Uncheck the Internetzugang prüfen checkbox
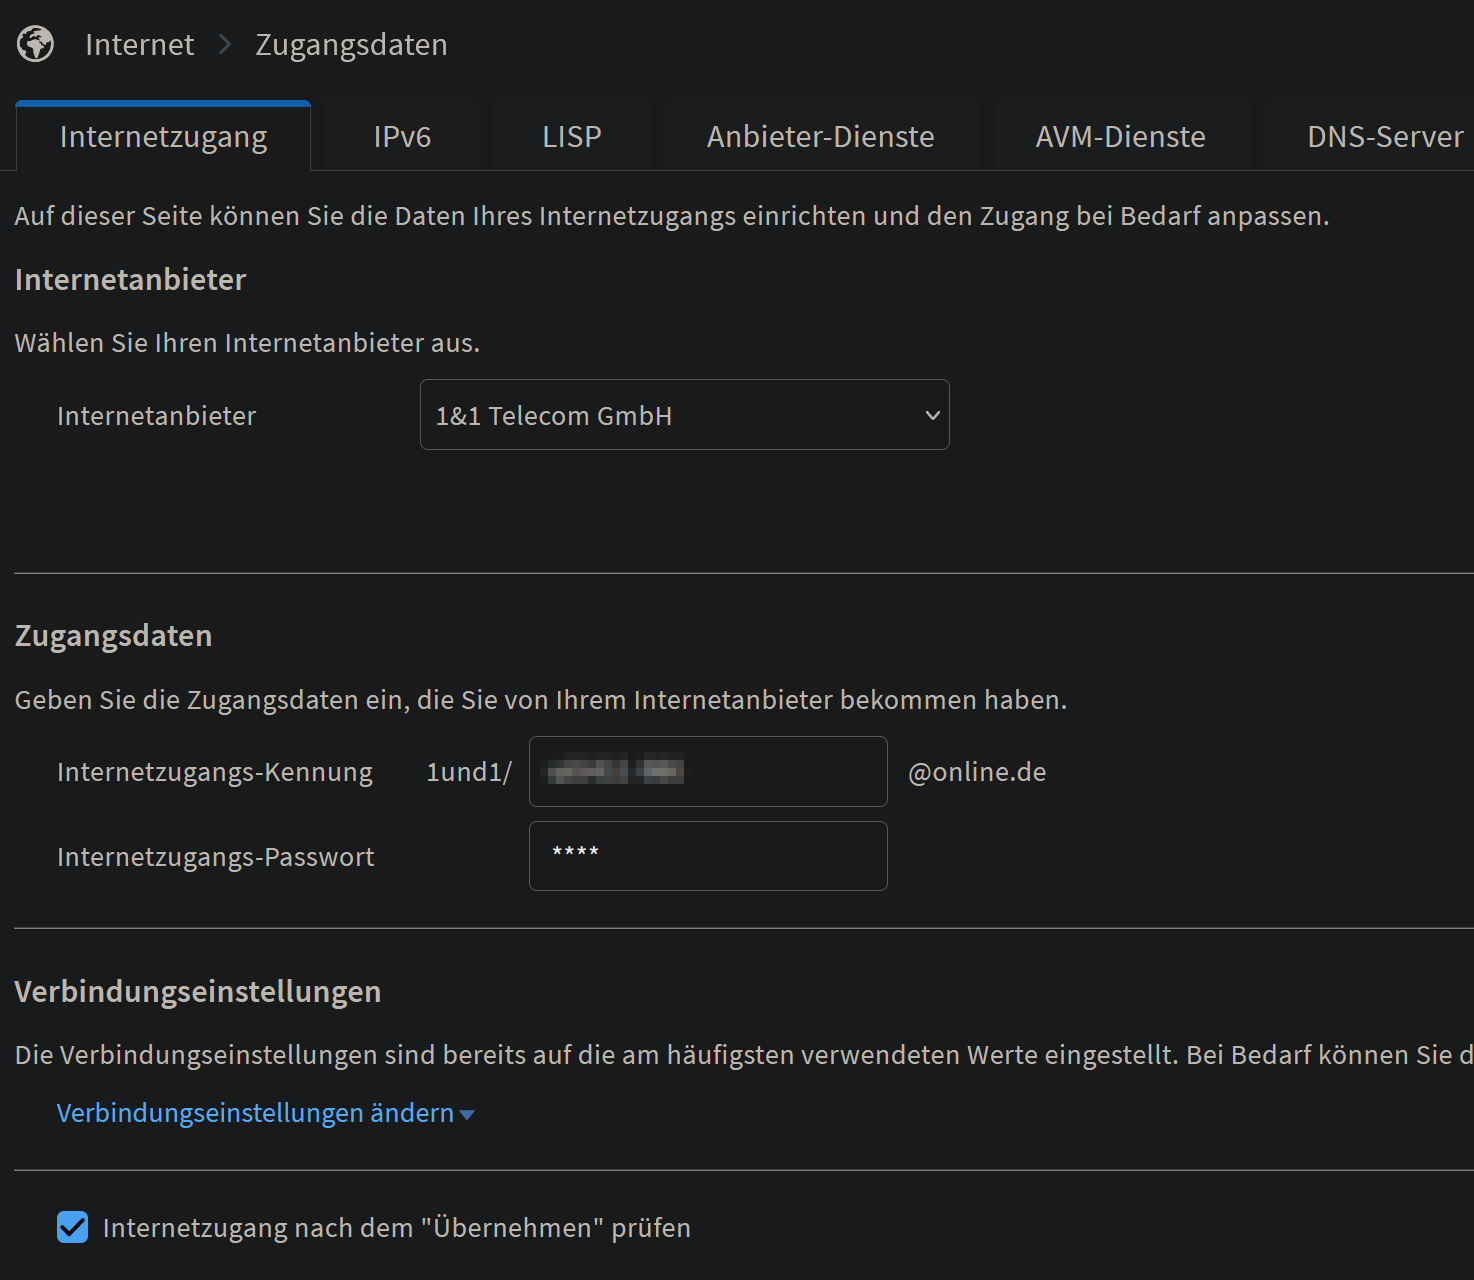 coord(72,1227)
